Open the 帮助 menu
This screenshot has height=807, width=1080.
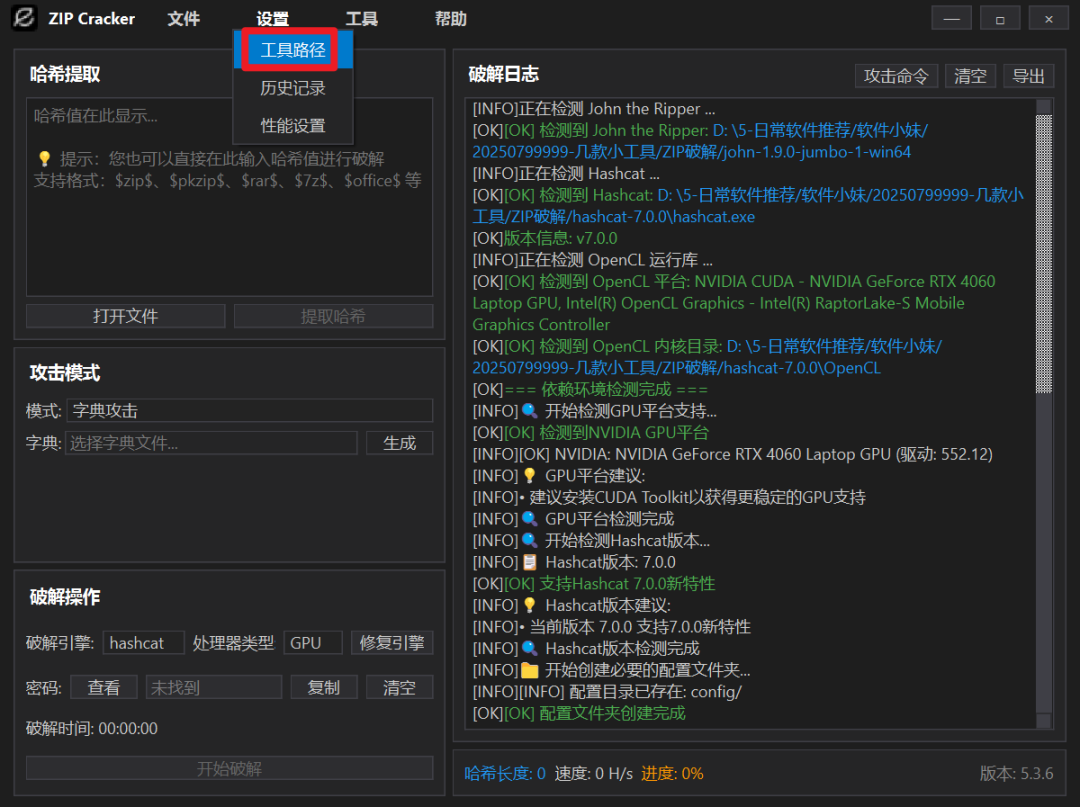(x=451, y=18)
